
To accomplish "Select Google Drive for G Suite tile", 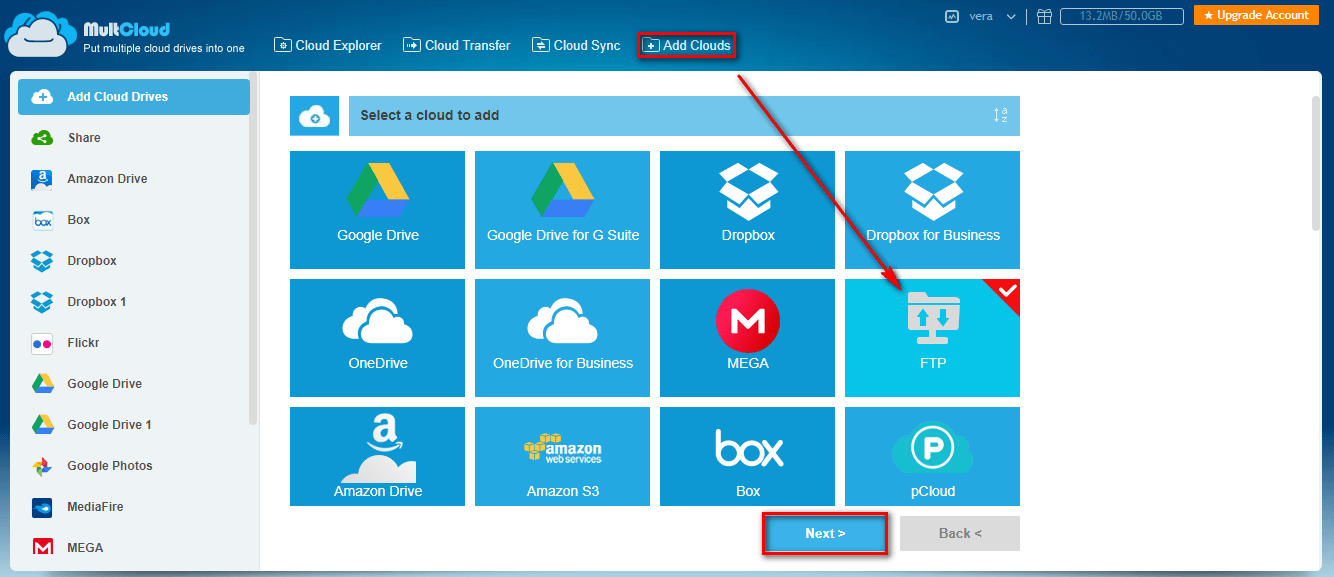I will pyautogui.click(x=562, y=210).
